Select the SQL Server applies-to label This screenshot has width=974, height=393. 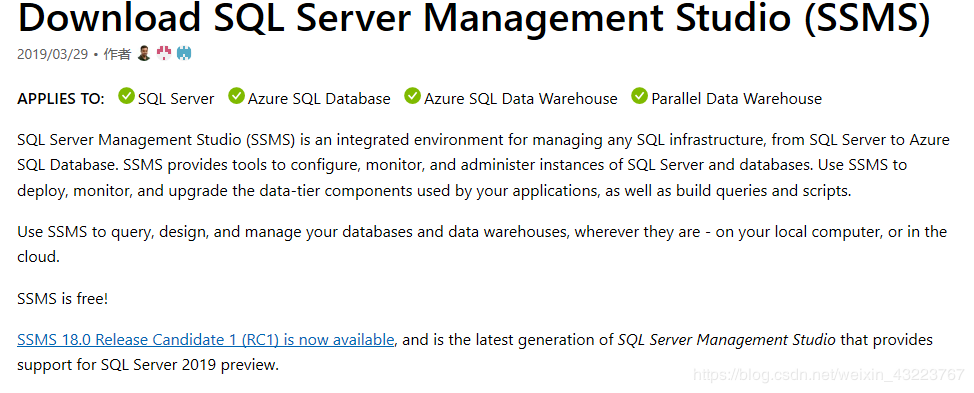point(176,99)
